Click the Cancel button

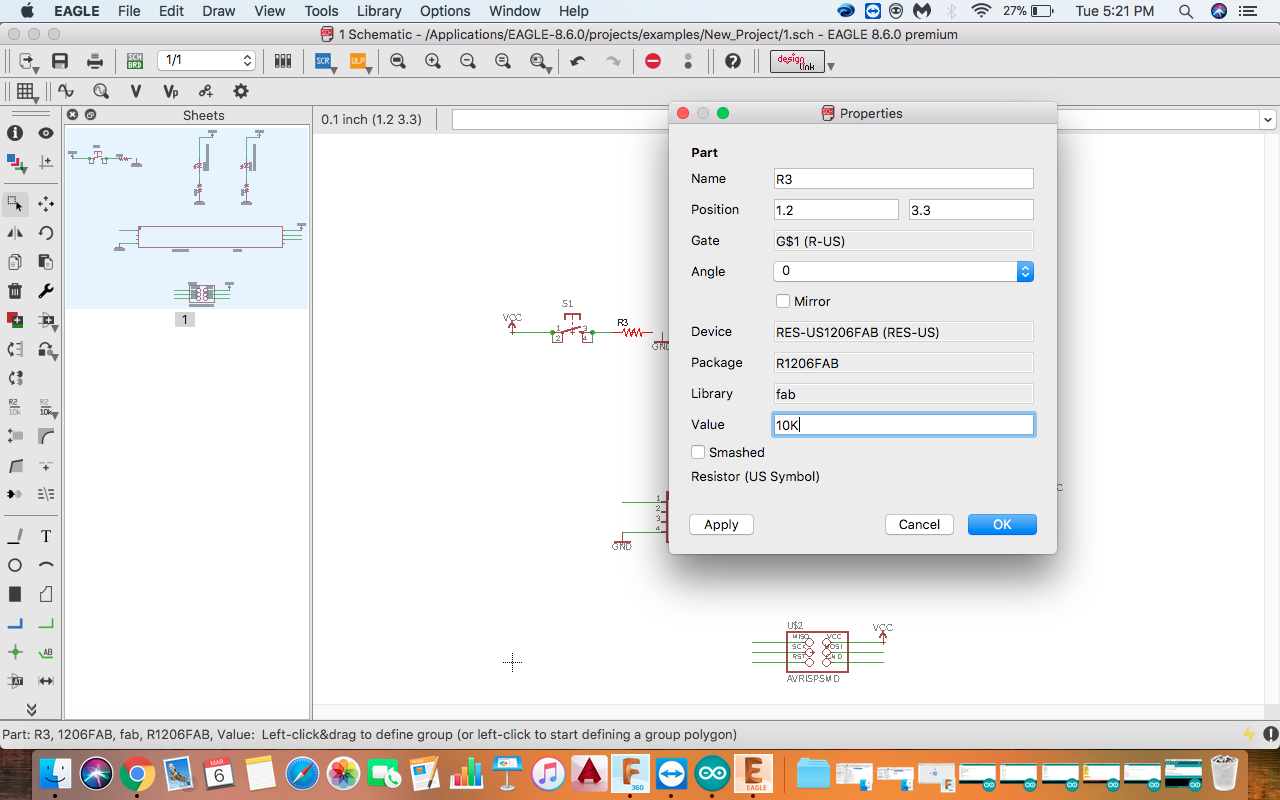tap(919, 524)
